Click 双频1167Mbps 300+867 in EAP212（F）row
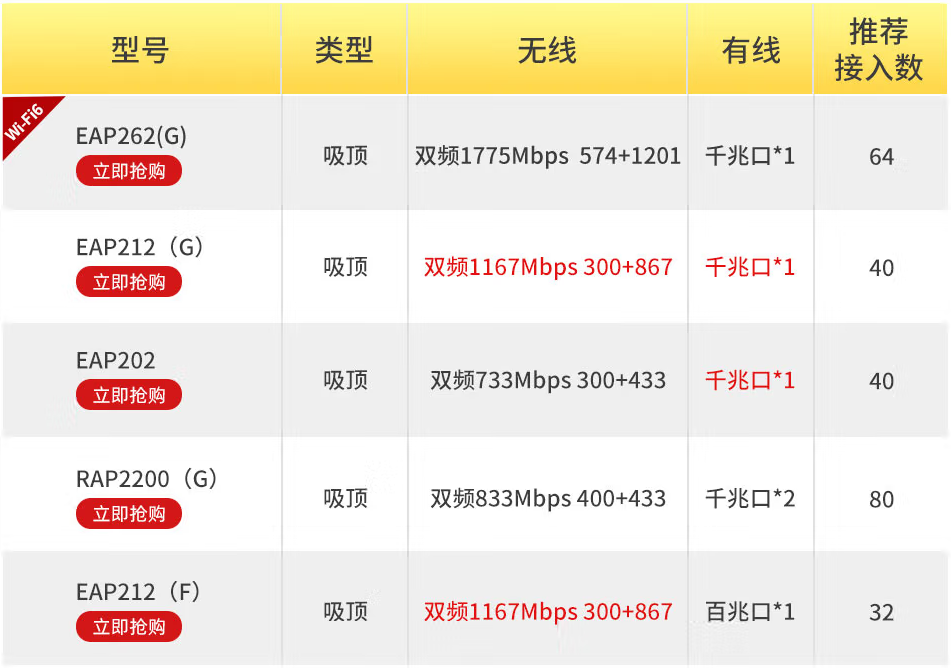 (x=548, y=612)
